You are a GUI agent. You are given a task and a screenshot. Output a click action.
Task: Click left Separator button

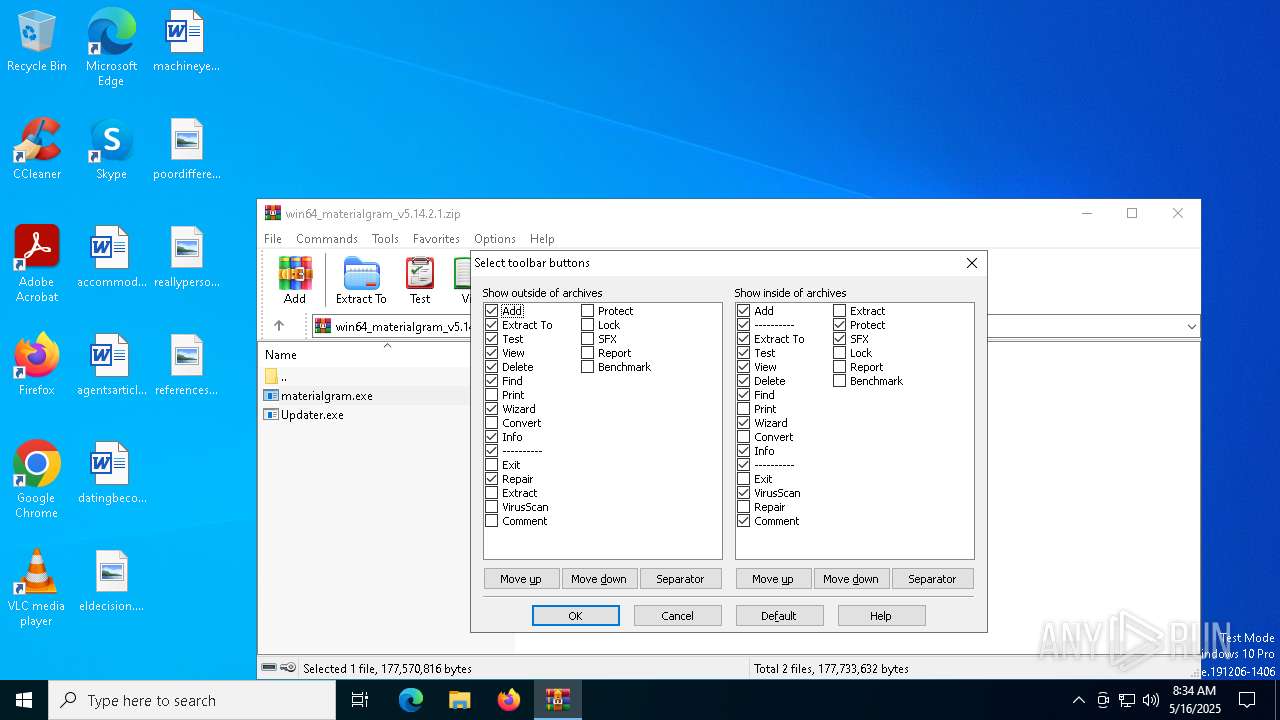click(680, 579)
